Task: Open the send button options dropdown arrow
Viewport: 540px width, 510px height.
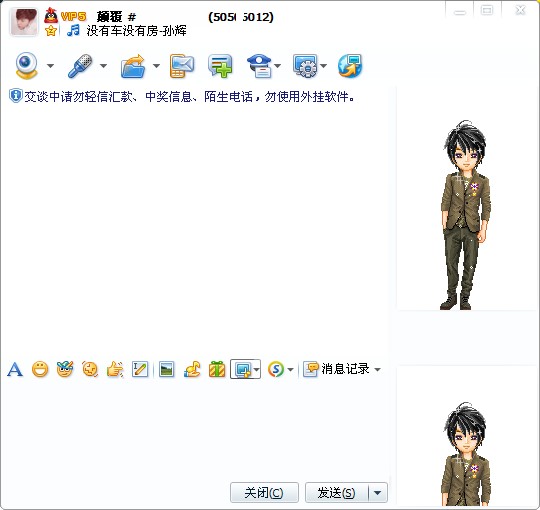Action: pos(377,492)
